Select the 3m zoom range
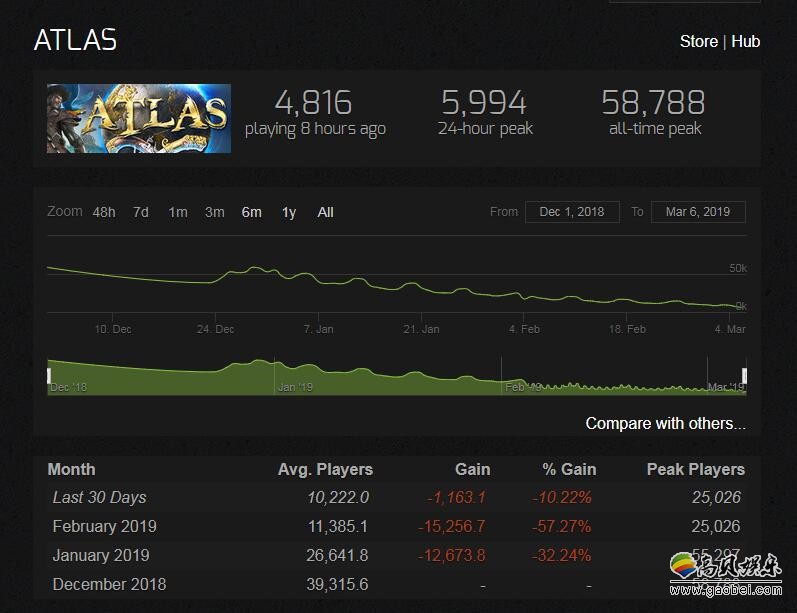 point(215,212)
